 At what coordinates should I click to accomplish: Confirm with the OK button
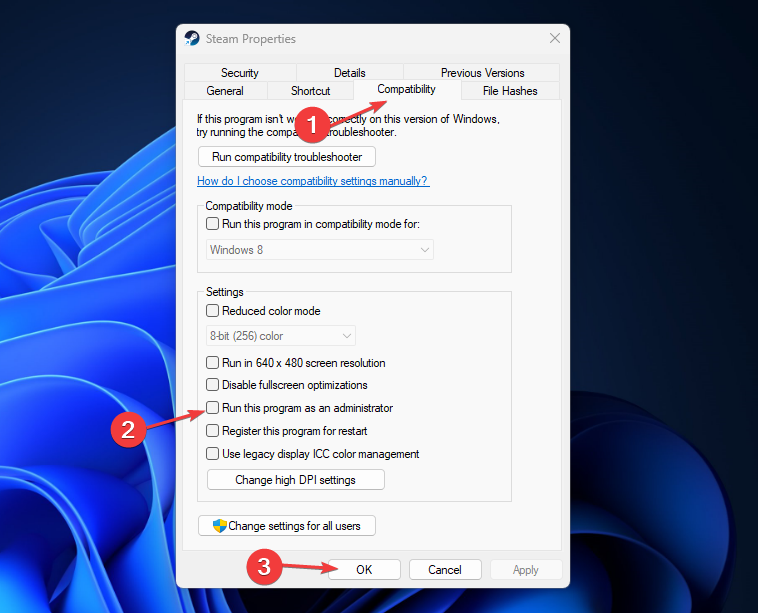364,569
